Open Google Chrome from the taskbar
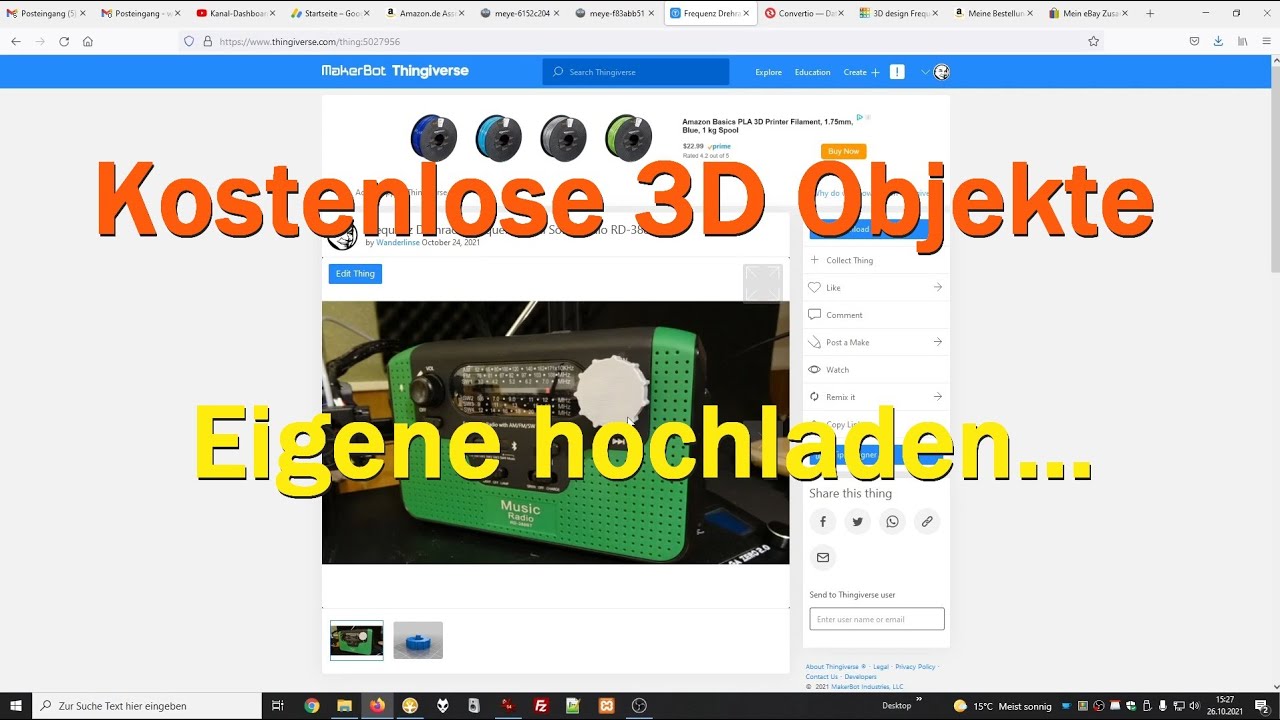 (312, 706)
